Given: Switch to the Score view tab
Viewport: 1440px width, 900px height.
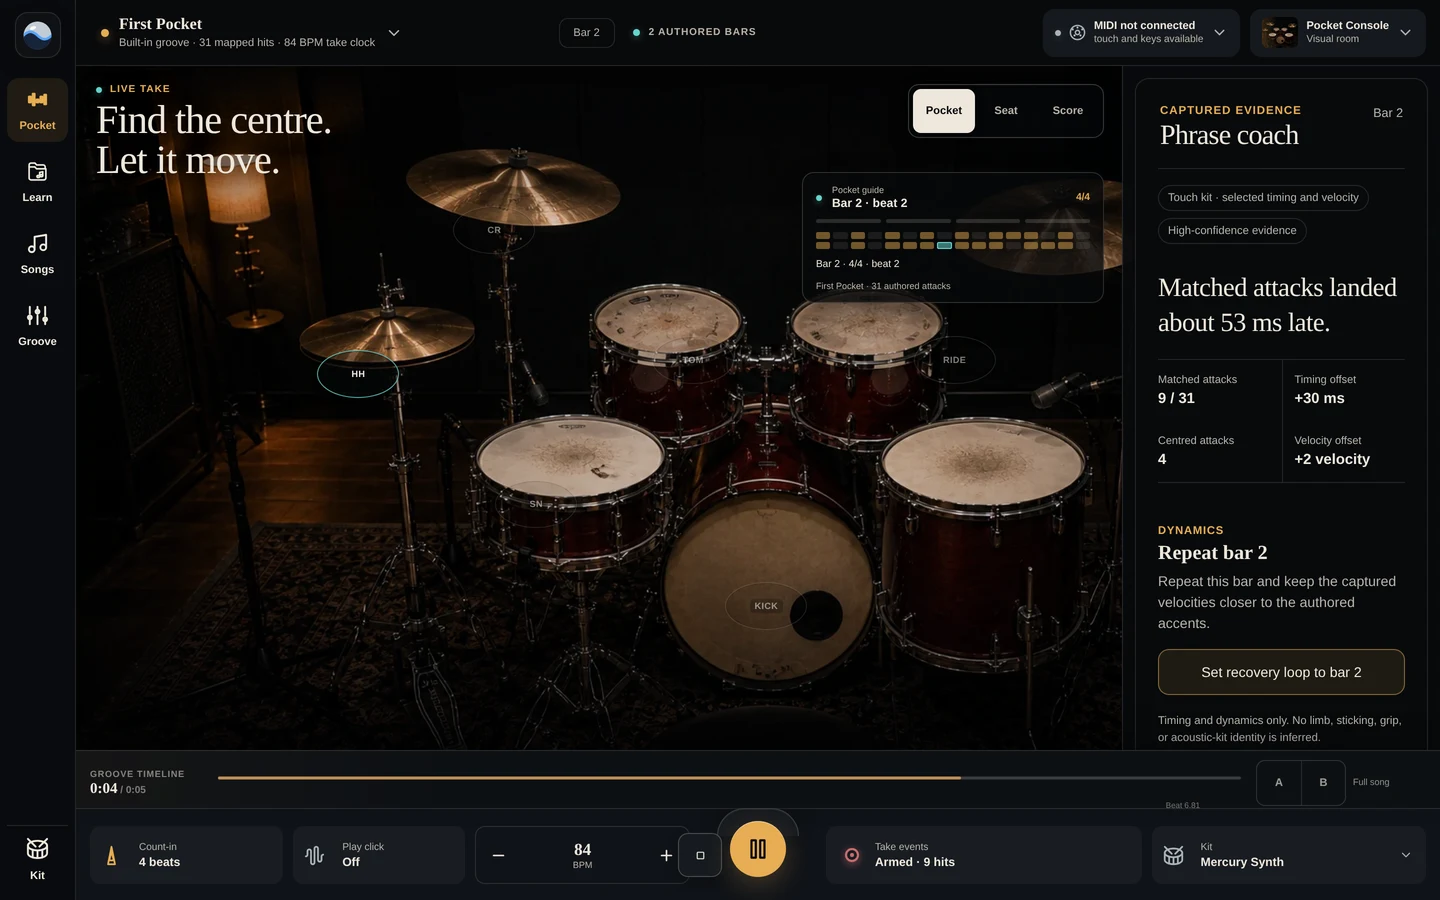Looking at the screenshot, I should click(1068, 111).
